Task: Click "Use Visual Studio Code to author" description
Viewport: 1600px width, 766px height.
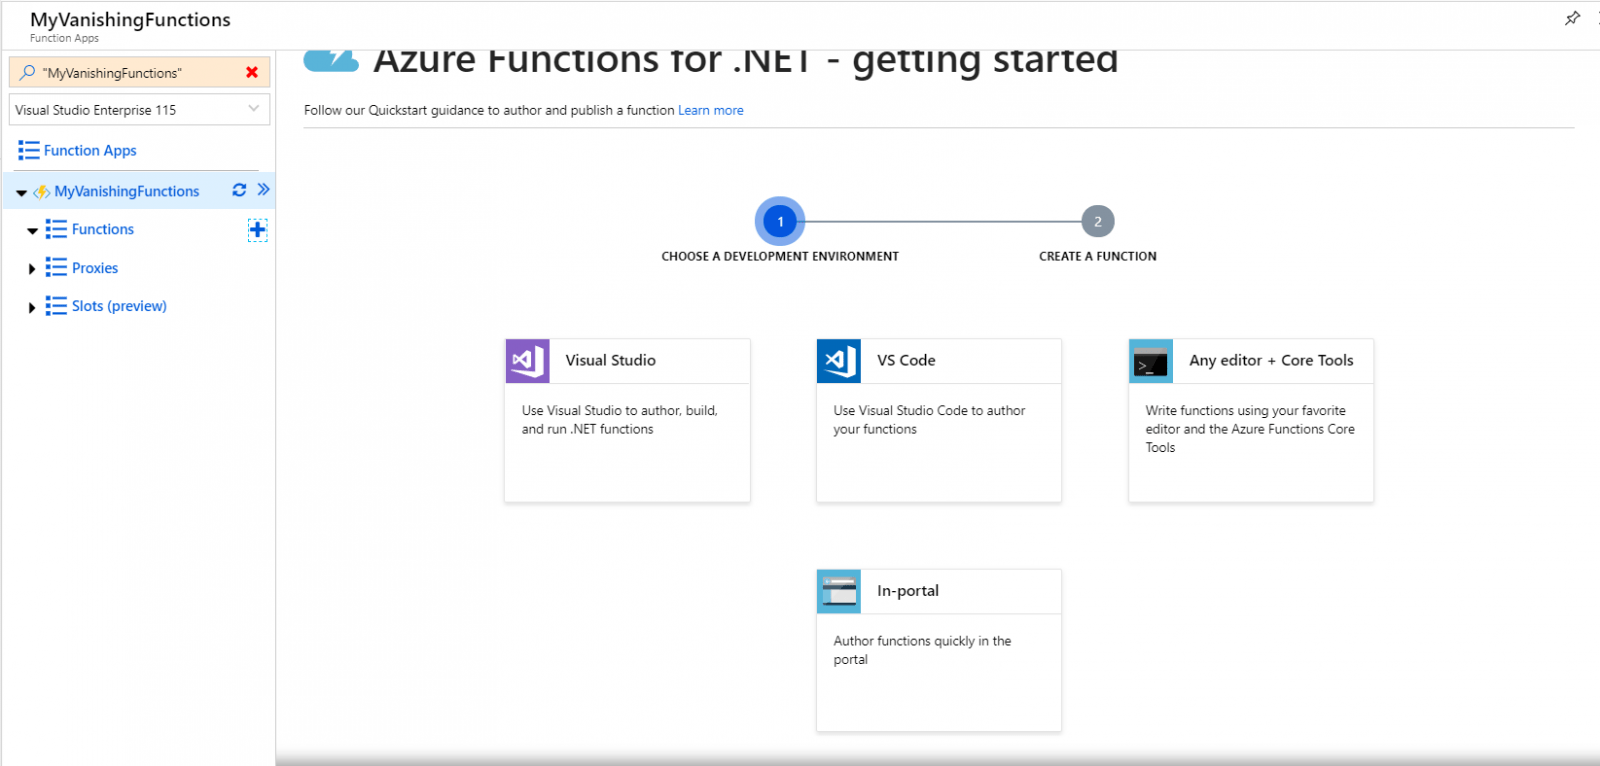Action: point(929,420)
